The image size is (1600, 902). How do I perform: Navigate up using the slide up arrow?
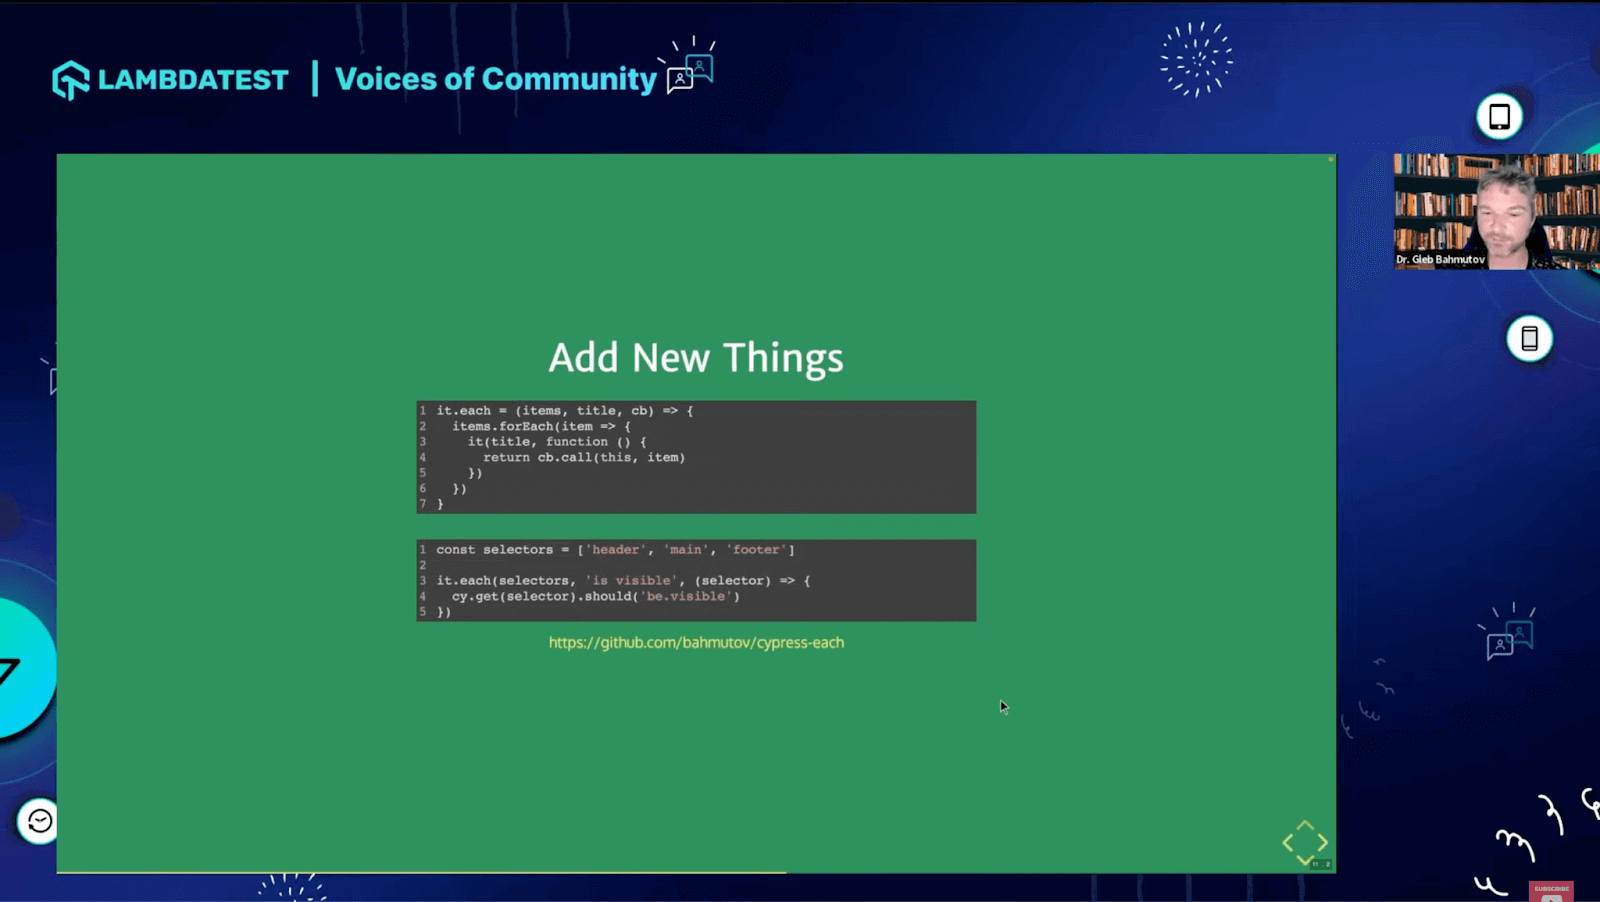1305,825
